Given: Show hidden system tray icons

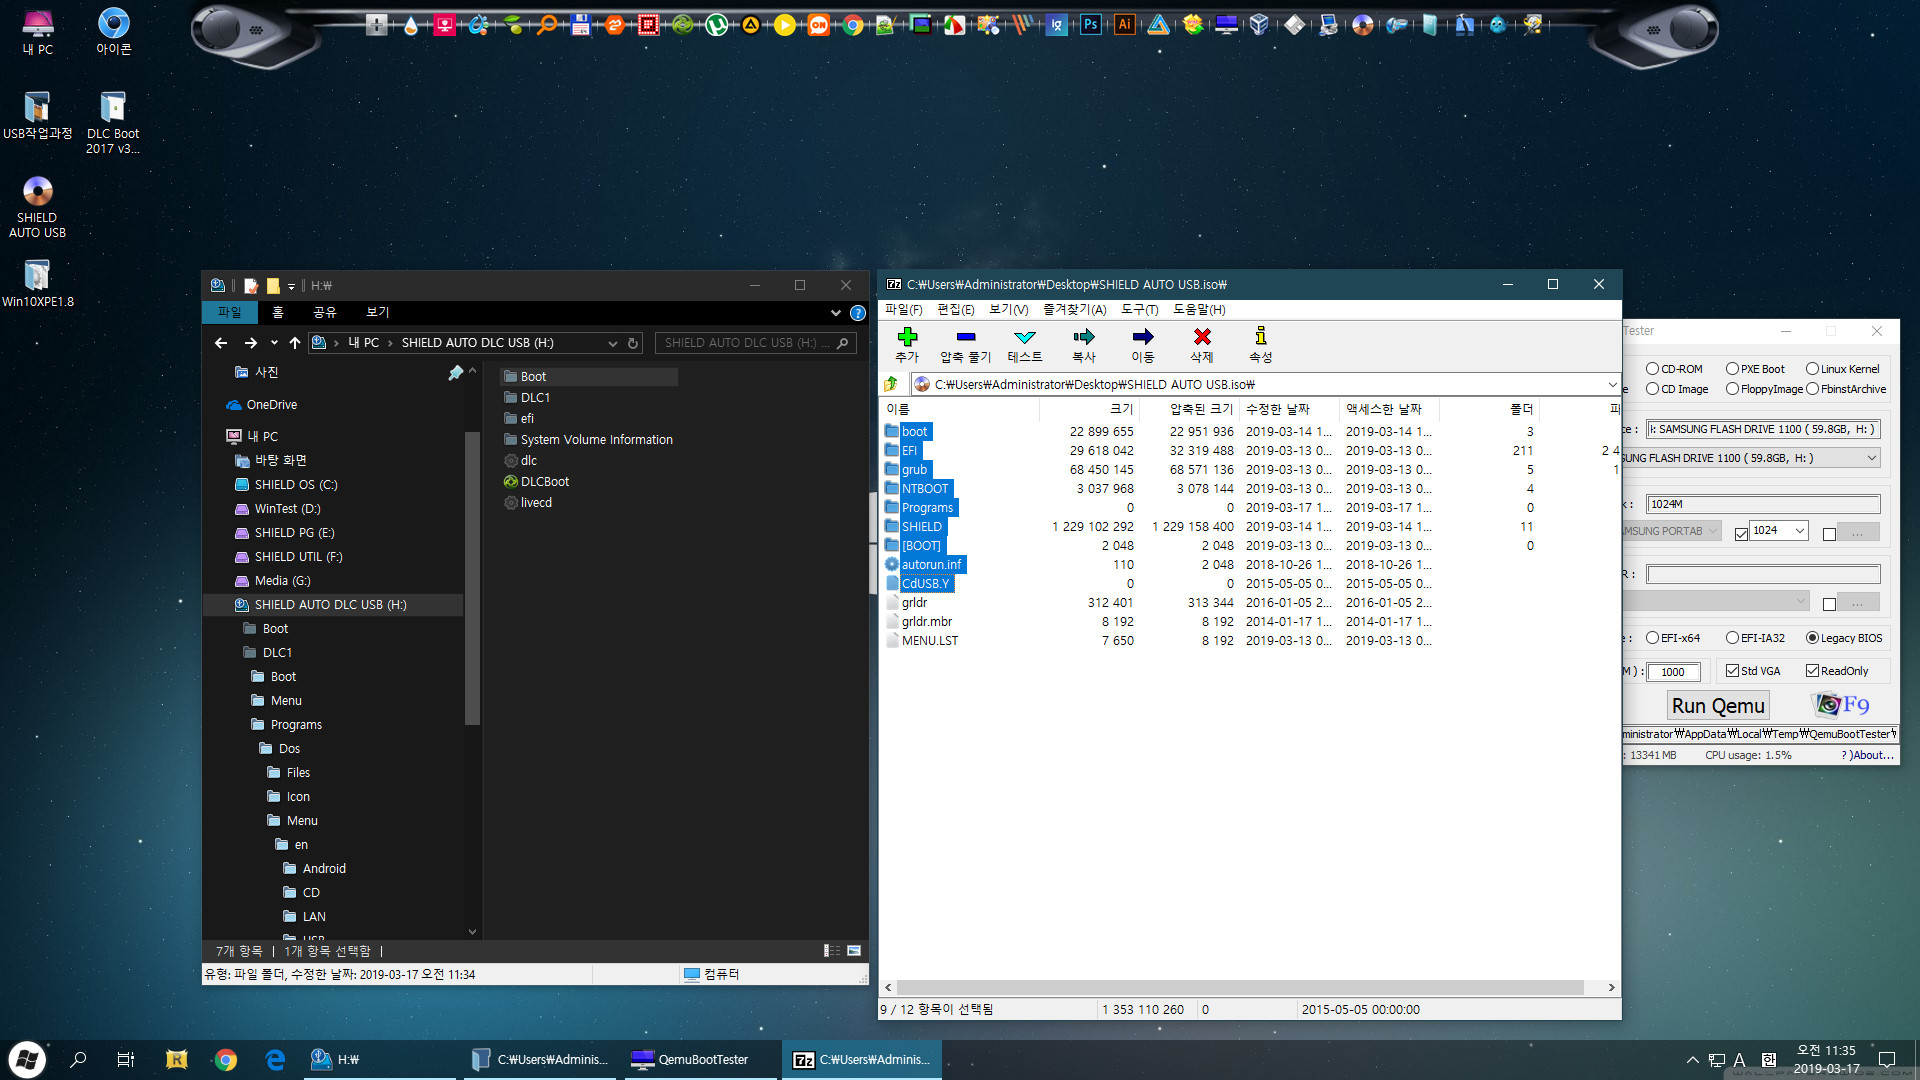Looking at the screenshot, I should click(x=1692, y=1060).
